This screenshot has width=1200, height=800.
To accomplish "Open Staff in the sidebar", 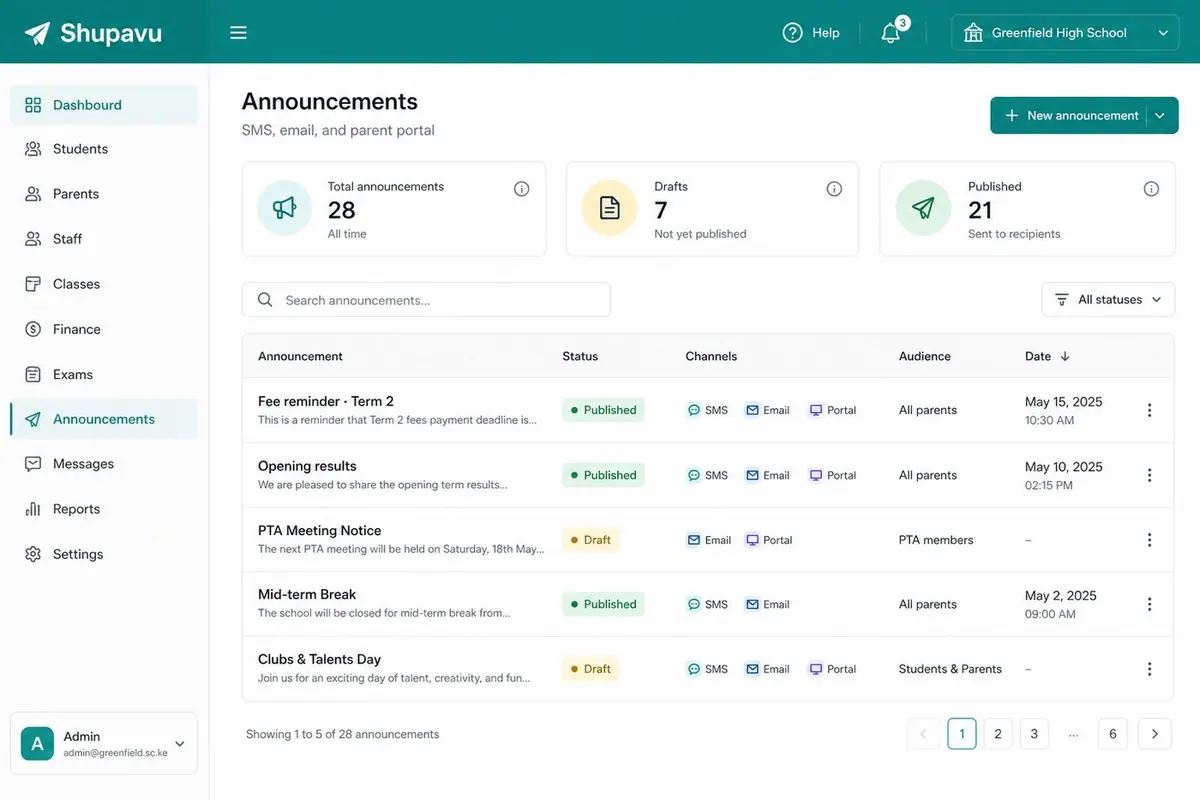I will (x=104, y=239).
